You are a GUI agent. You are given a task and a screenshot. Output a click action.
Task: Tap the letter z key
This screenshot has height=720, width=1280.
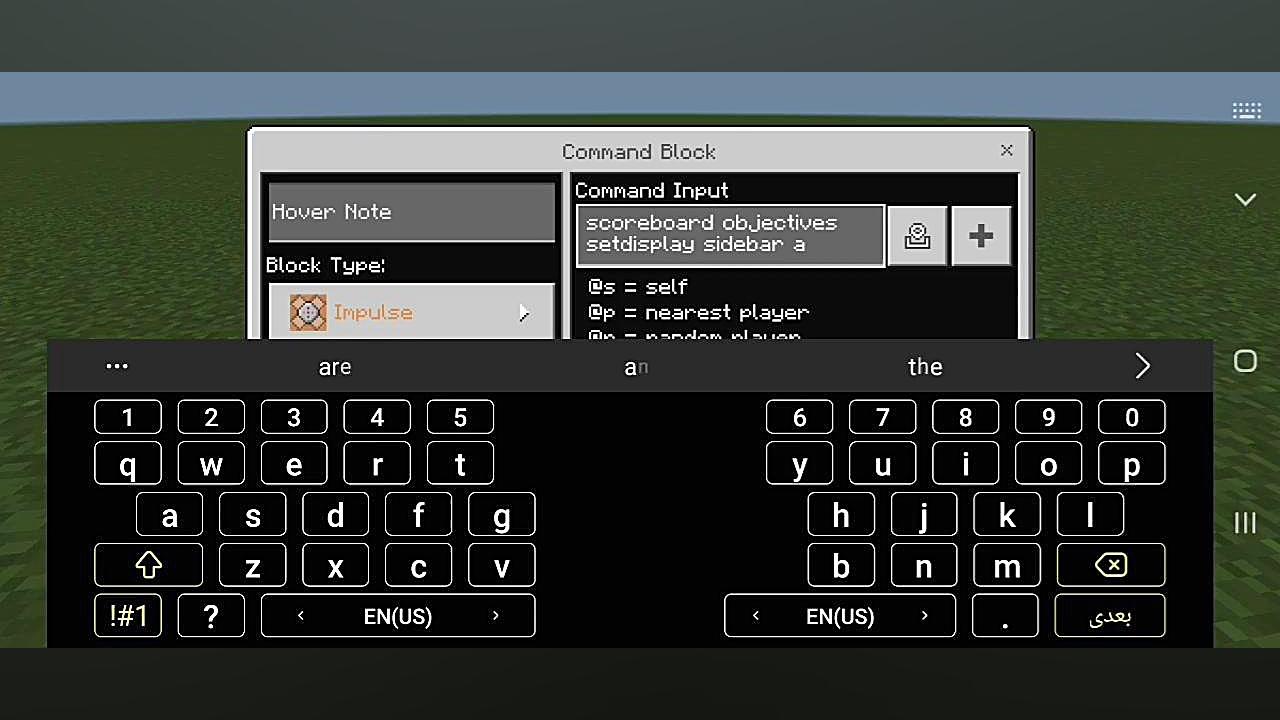coord(252,565)
